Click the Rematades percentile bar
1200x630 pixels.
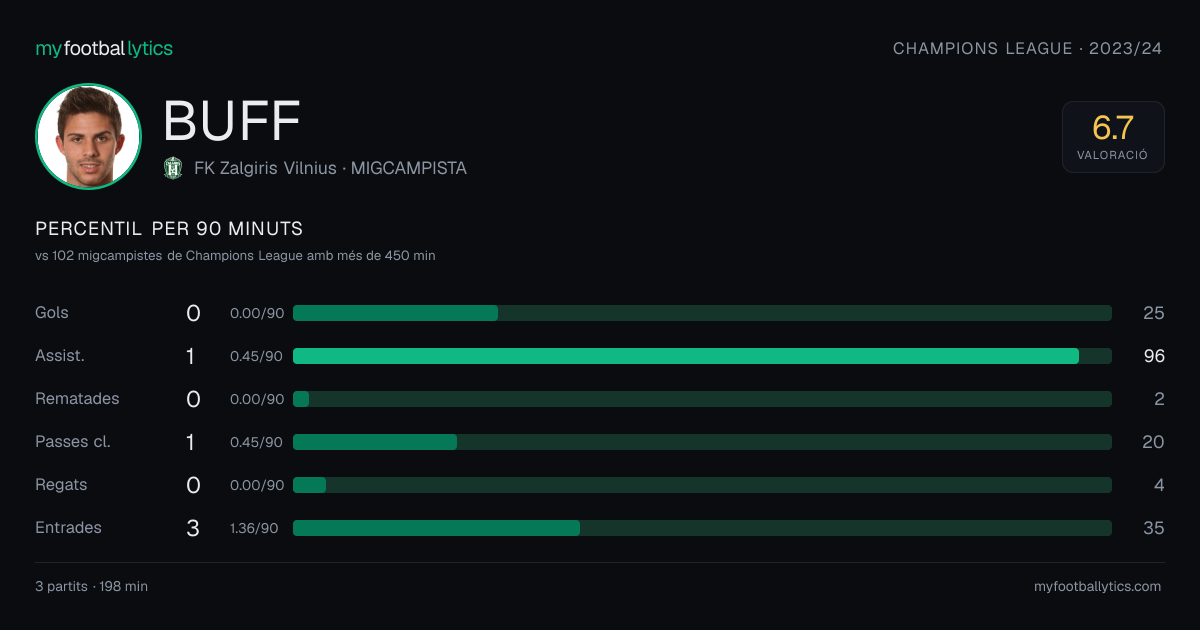[702, 399]
